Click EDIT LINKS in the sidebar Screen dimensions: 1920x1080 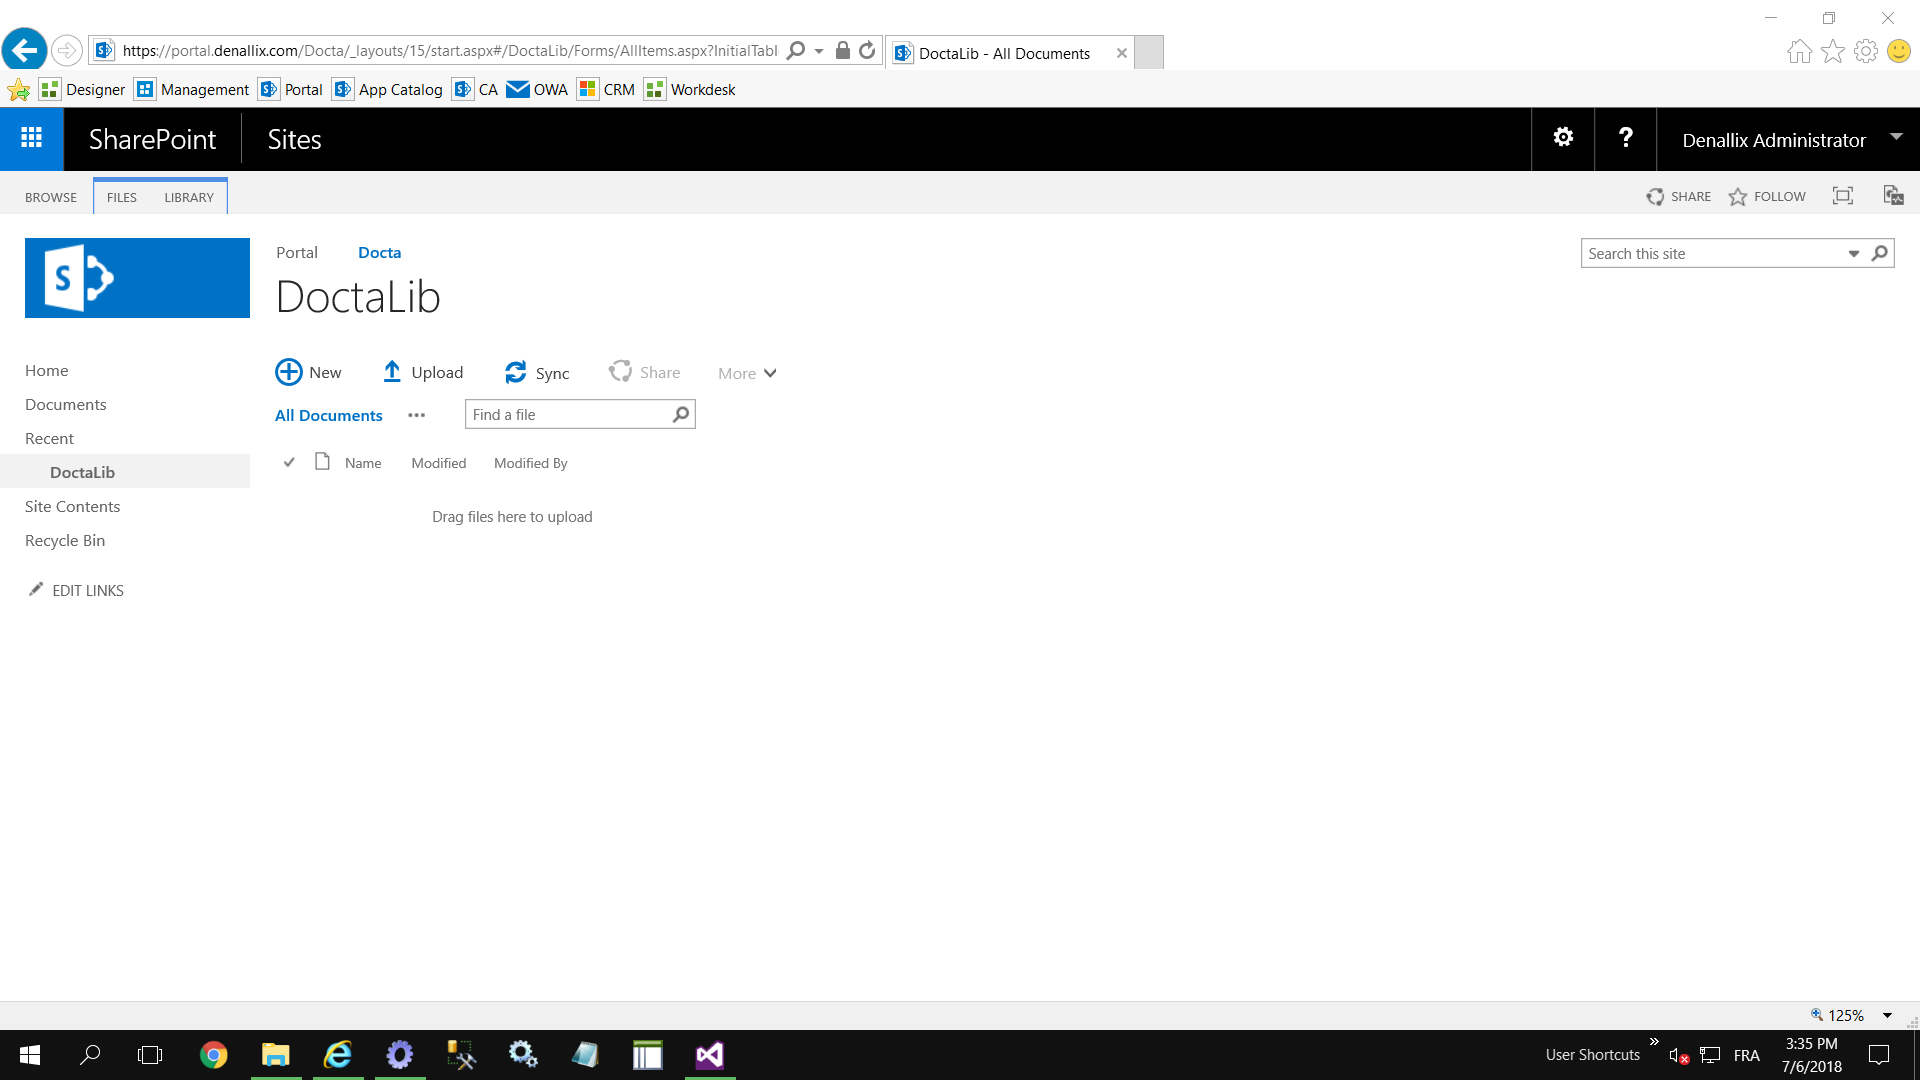87,590
